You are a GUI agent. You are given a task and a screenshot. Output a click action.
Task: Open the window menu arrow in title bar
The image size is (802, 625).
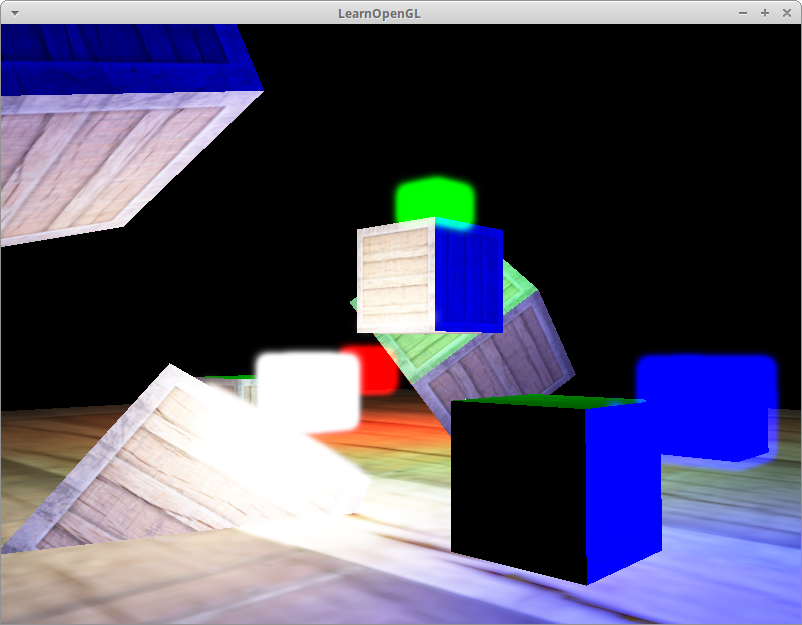click(14, 13)
